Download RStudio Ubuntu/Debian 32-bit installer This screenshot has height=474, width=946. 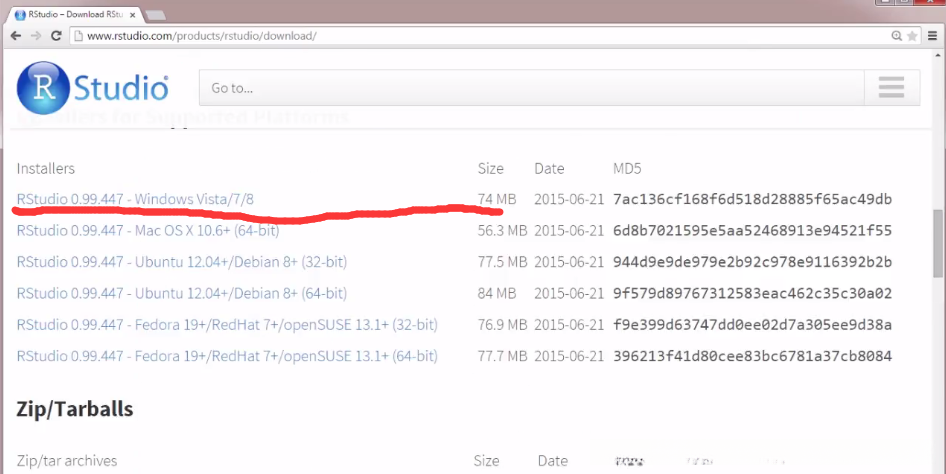(182, 262)
